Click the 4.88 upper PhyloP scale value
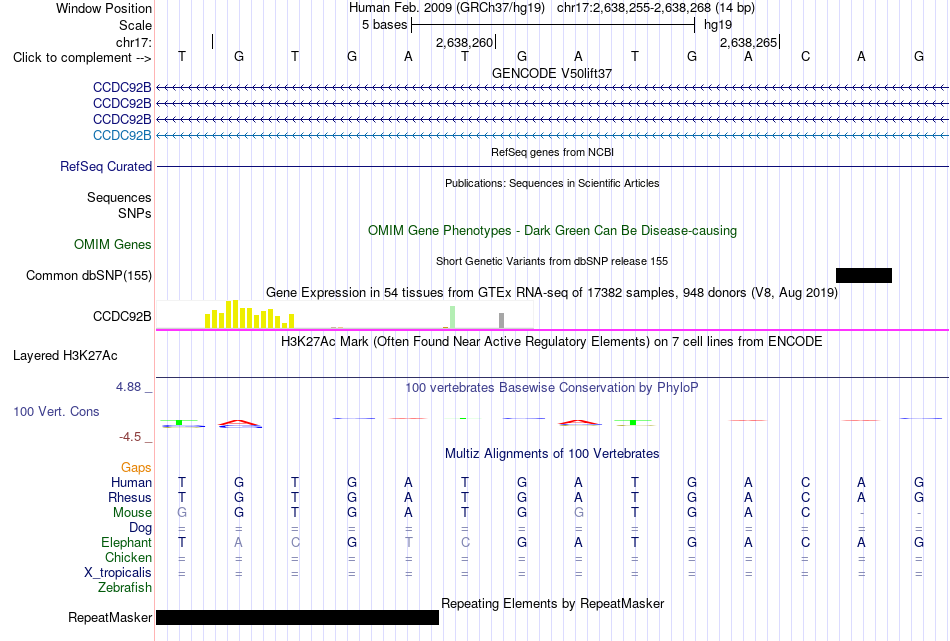 point(128,387)
